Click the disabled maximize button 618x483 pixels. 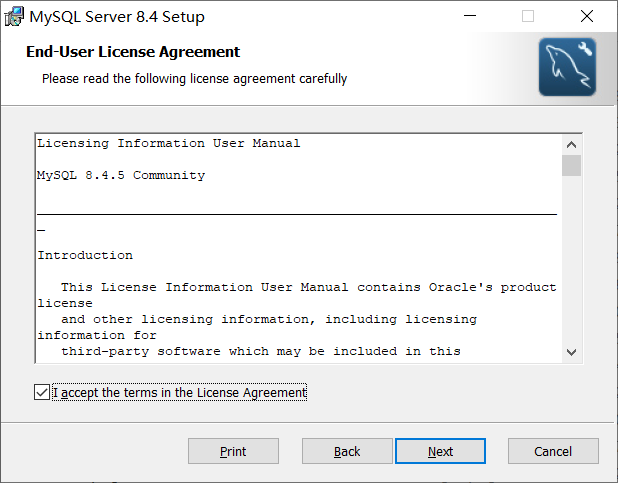click(528, 16)
